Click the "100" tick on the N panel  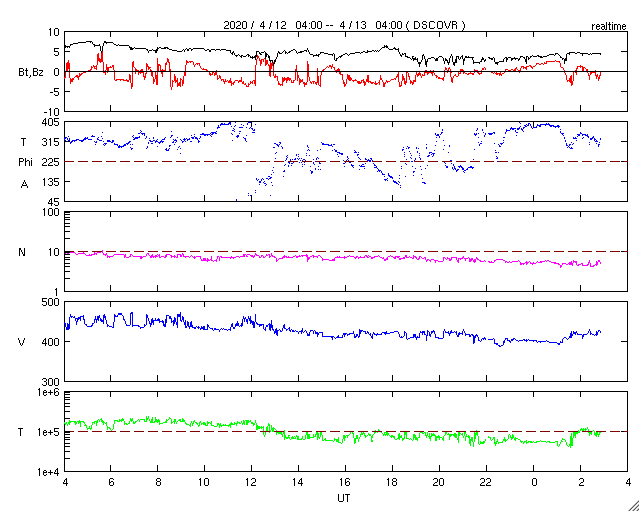[52, 213]
